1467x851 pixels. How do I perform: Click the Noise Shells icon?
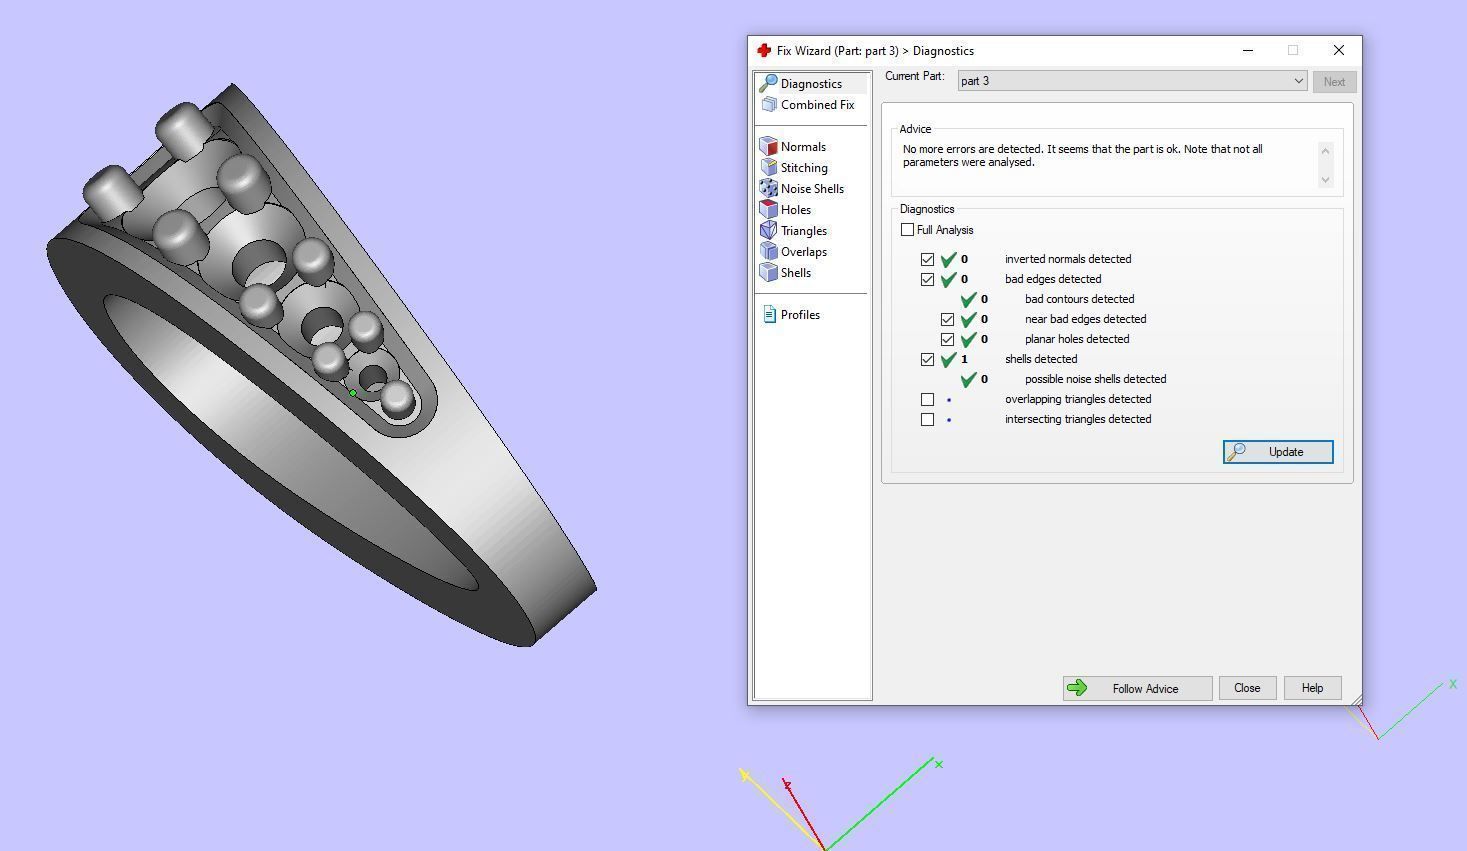point(768,188)
